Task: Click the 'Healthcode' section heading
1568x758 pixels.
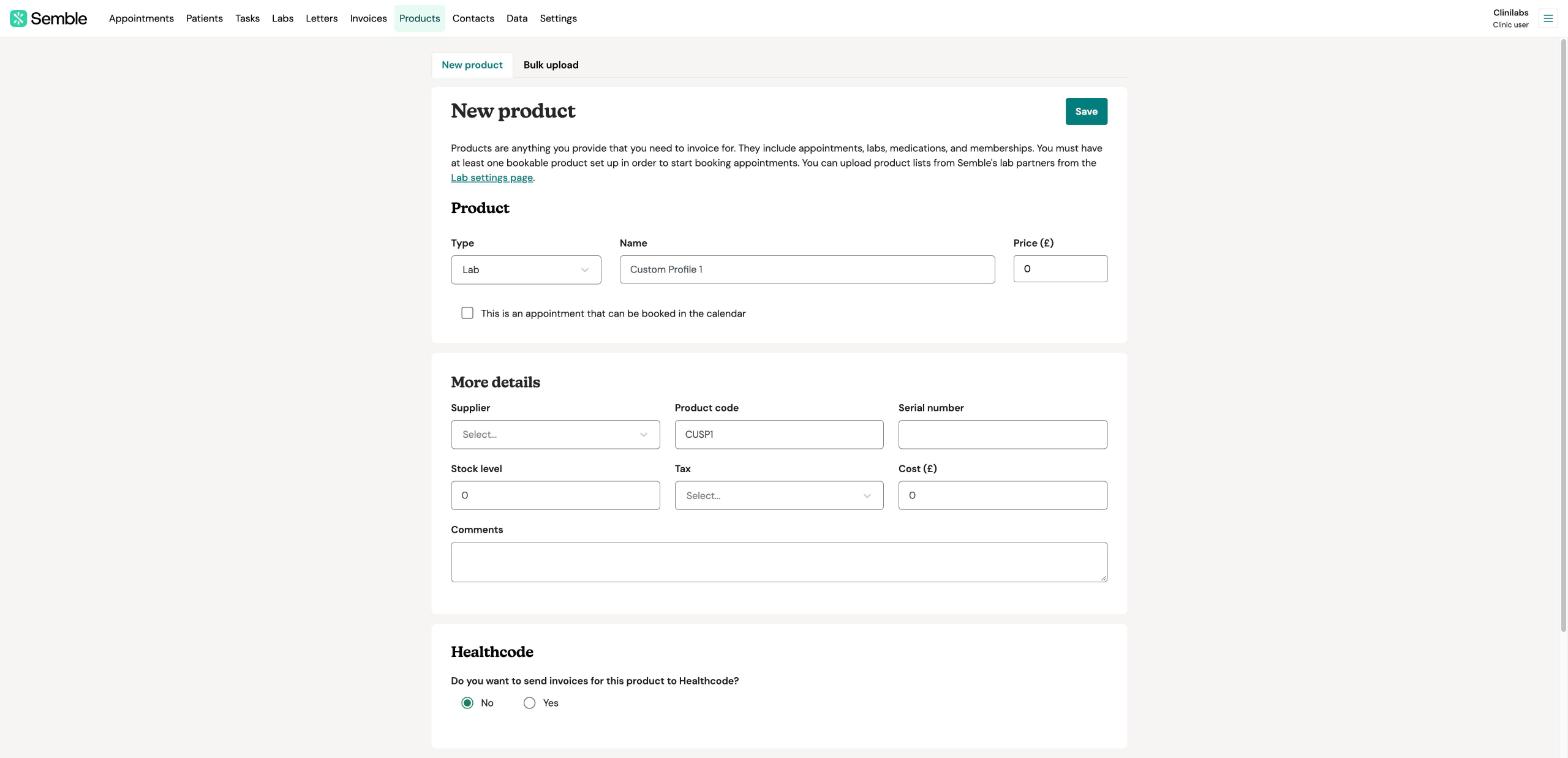Action: [x=492, y=652]
